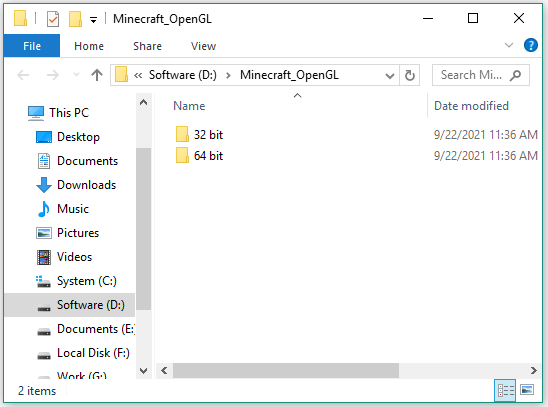Go up one folder level
The image size is (548, 407).
point(97,75)
